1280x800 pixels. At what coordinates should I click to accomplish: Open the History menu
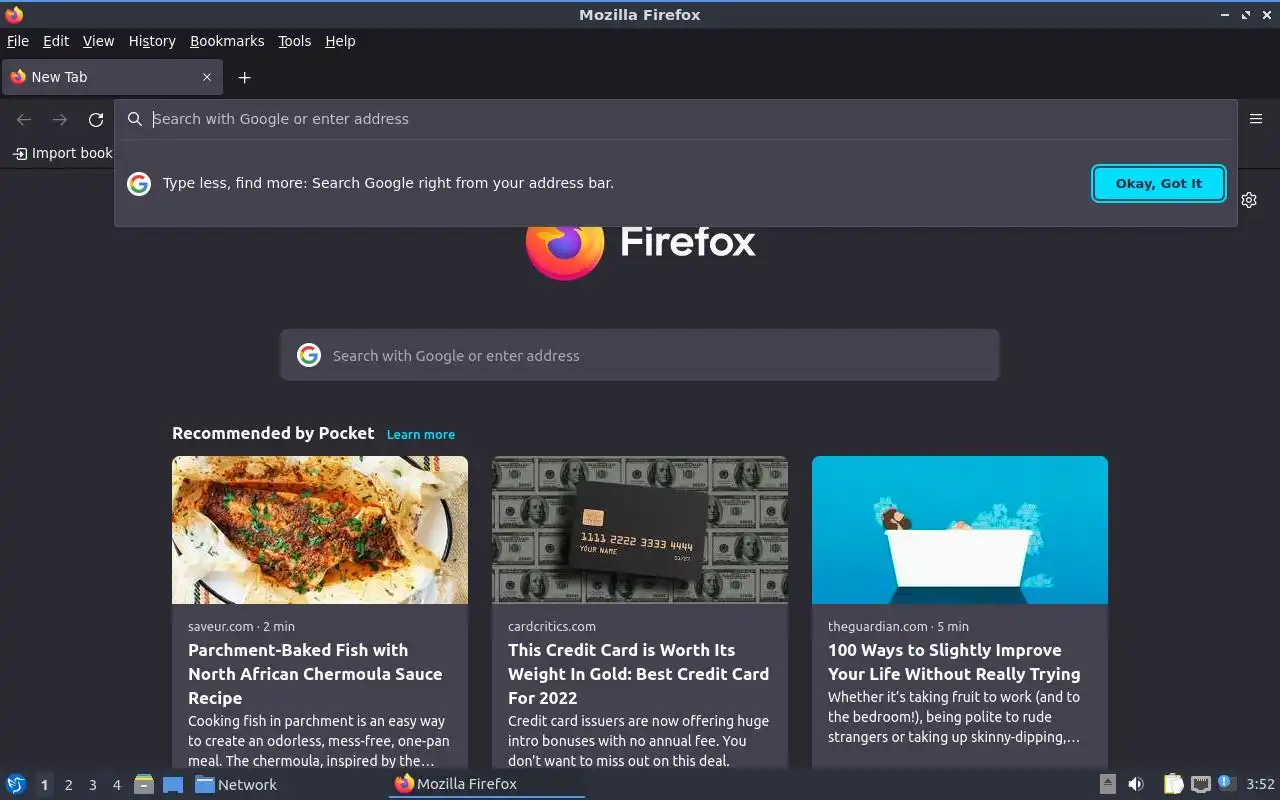point(152,41)
